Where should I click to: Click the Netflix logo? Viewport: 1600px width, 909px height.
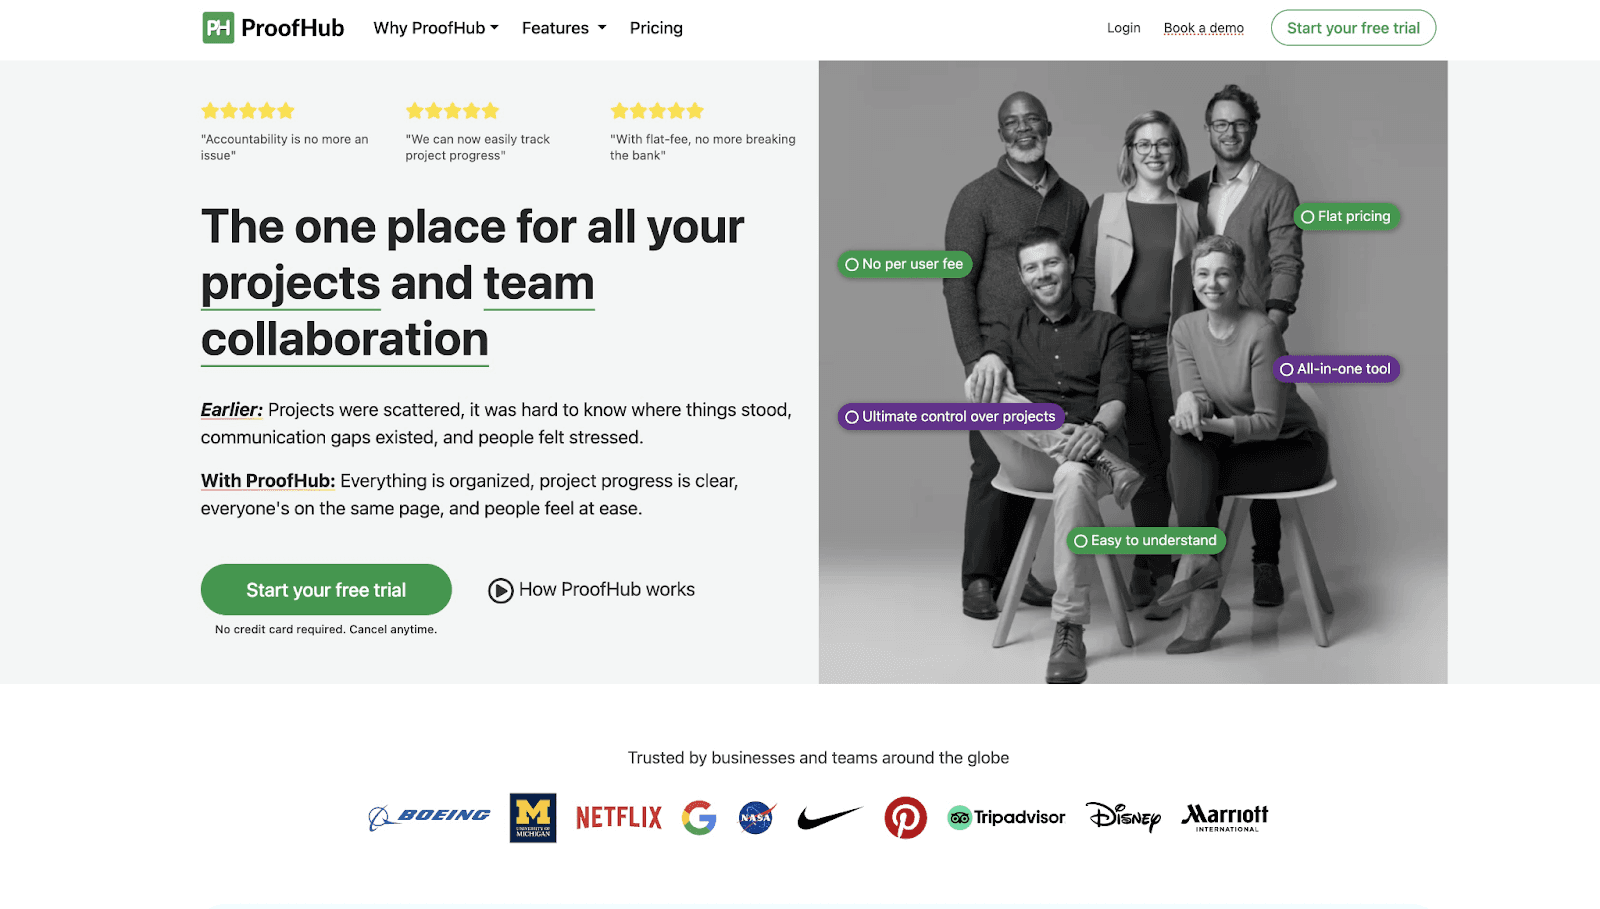point(619,818)
